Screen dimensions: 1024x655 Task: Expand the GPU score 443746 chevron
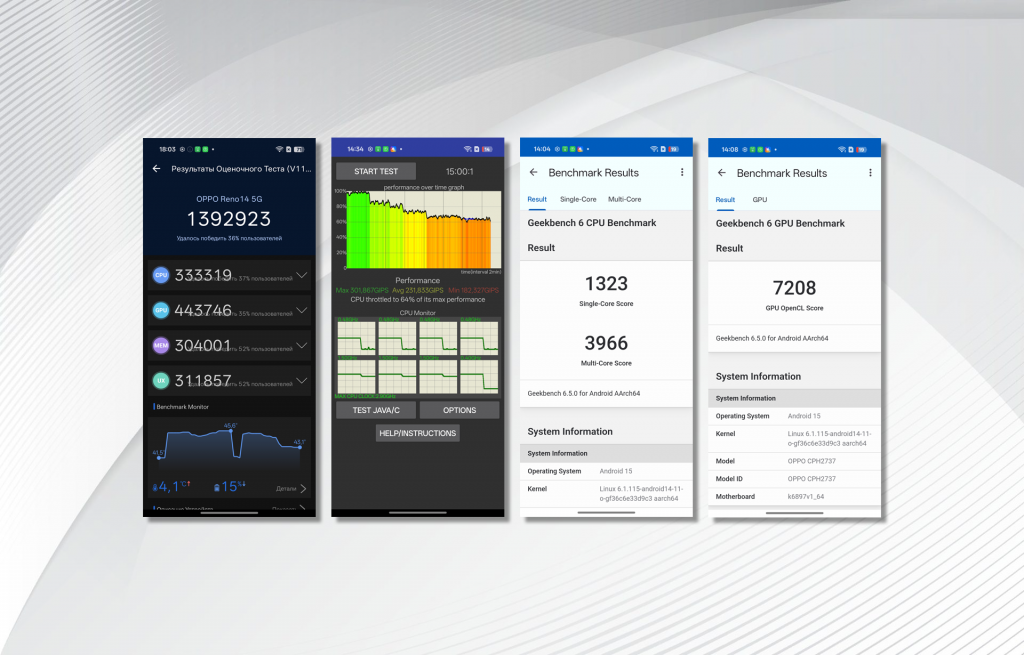pyautogui.click(x=301, y=310)
